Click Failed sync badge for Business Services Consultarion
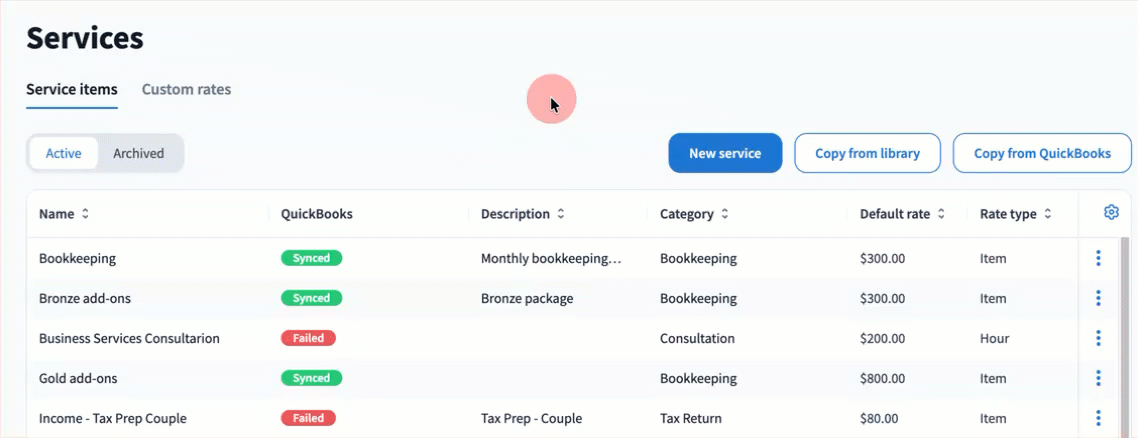 (308, 338)
